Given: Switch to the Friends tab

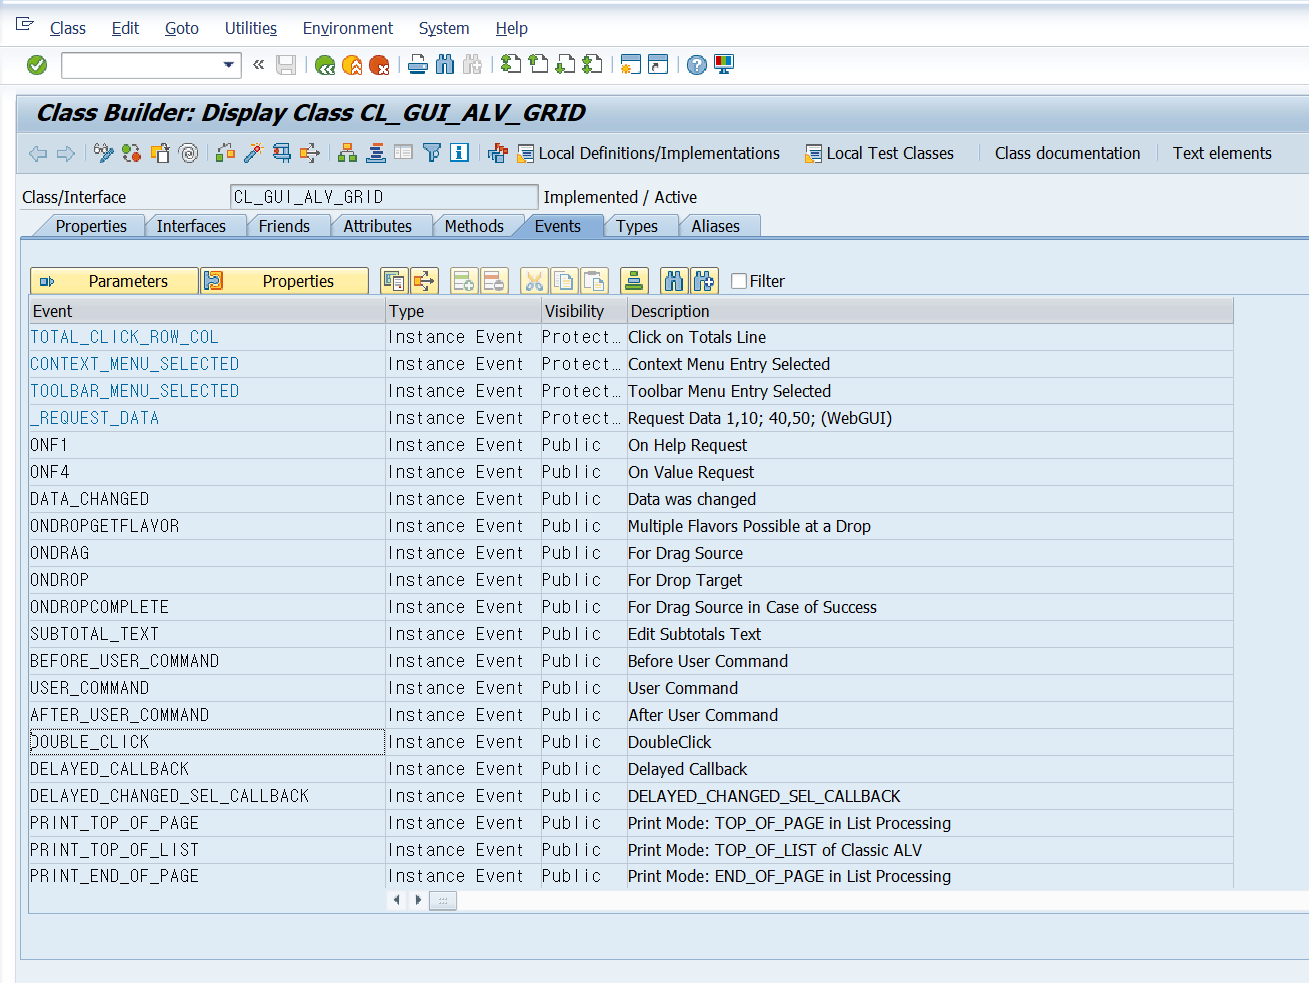Looking at the screenshot, I should [284, 226].
